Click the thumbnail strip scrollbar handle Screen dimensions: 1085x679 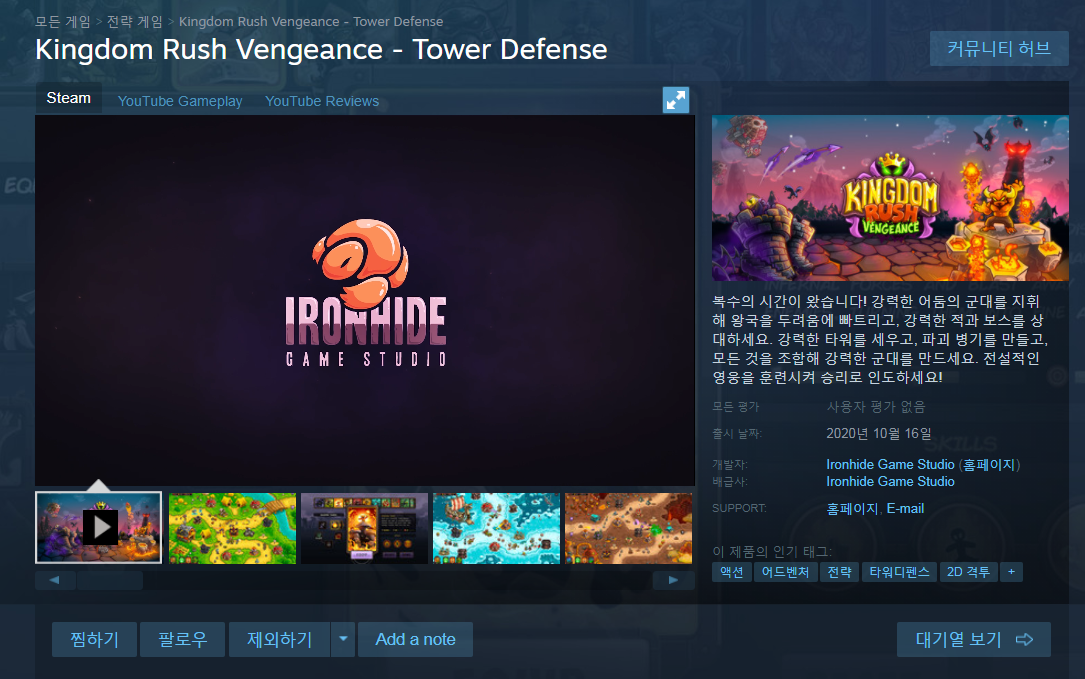110,580
